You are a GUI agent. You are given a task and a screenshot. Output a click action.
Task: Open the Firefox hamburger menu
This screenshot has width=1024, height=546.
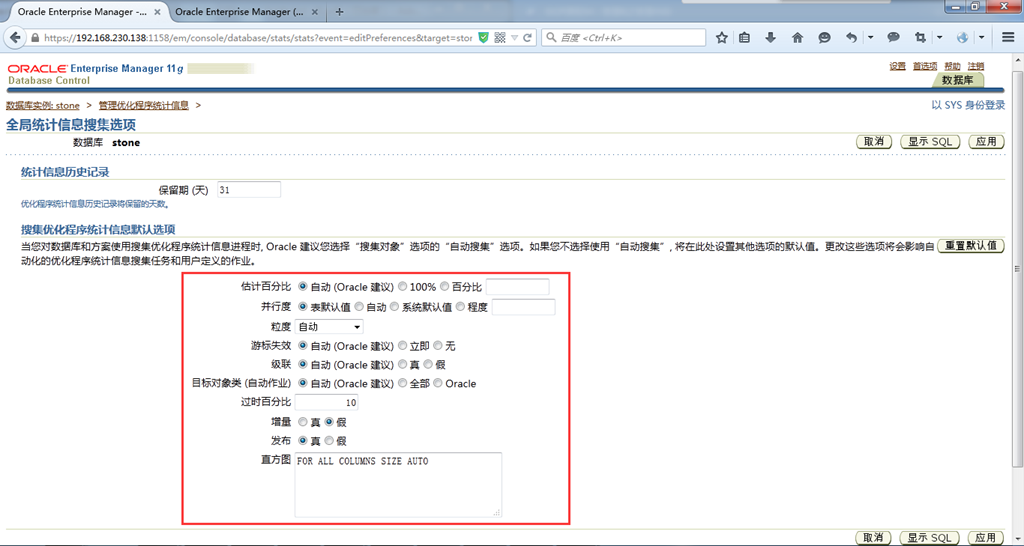point(1008,38)
